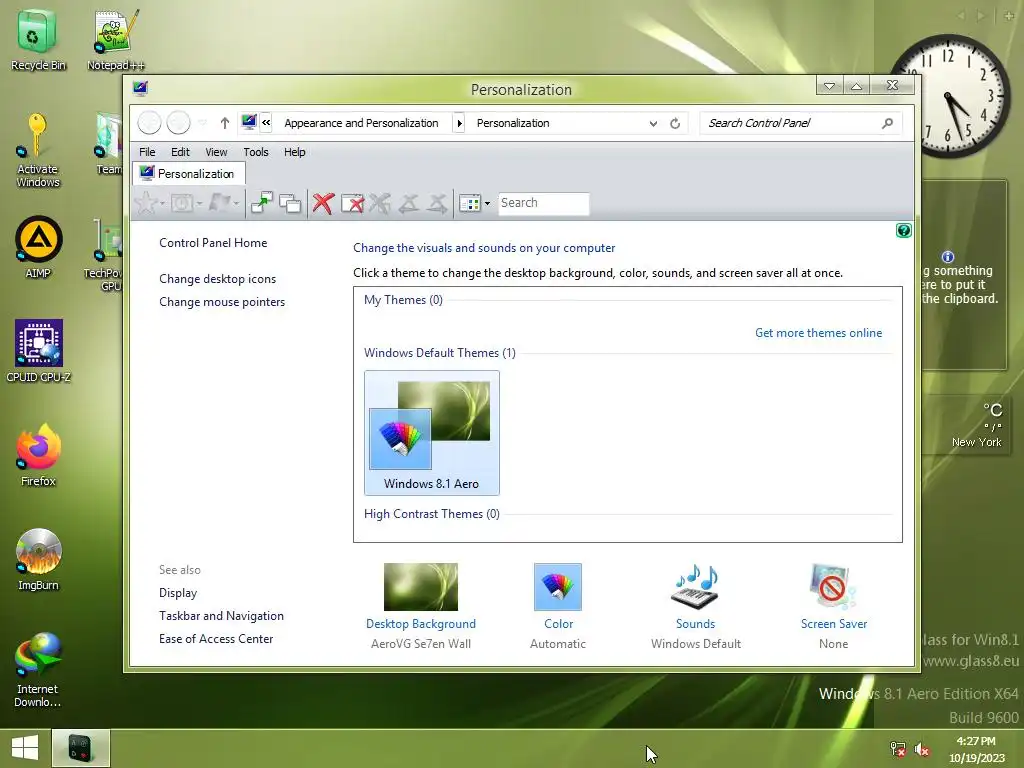Click the network status tray icon
This screenshot has height=768, width=1024.
point(898,749)
